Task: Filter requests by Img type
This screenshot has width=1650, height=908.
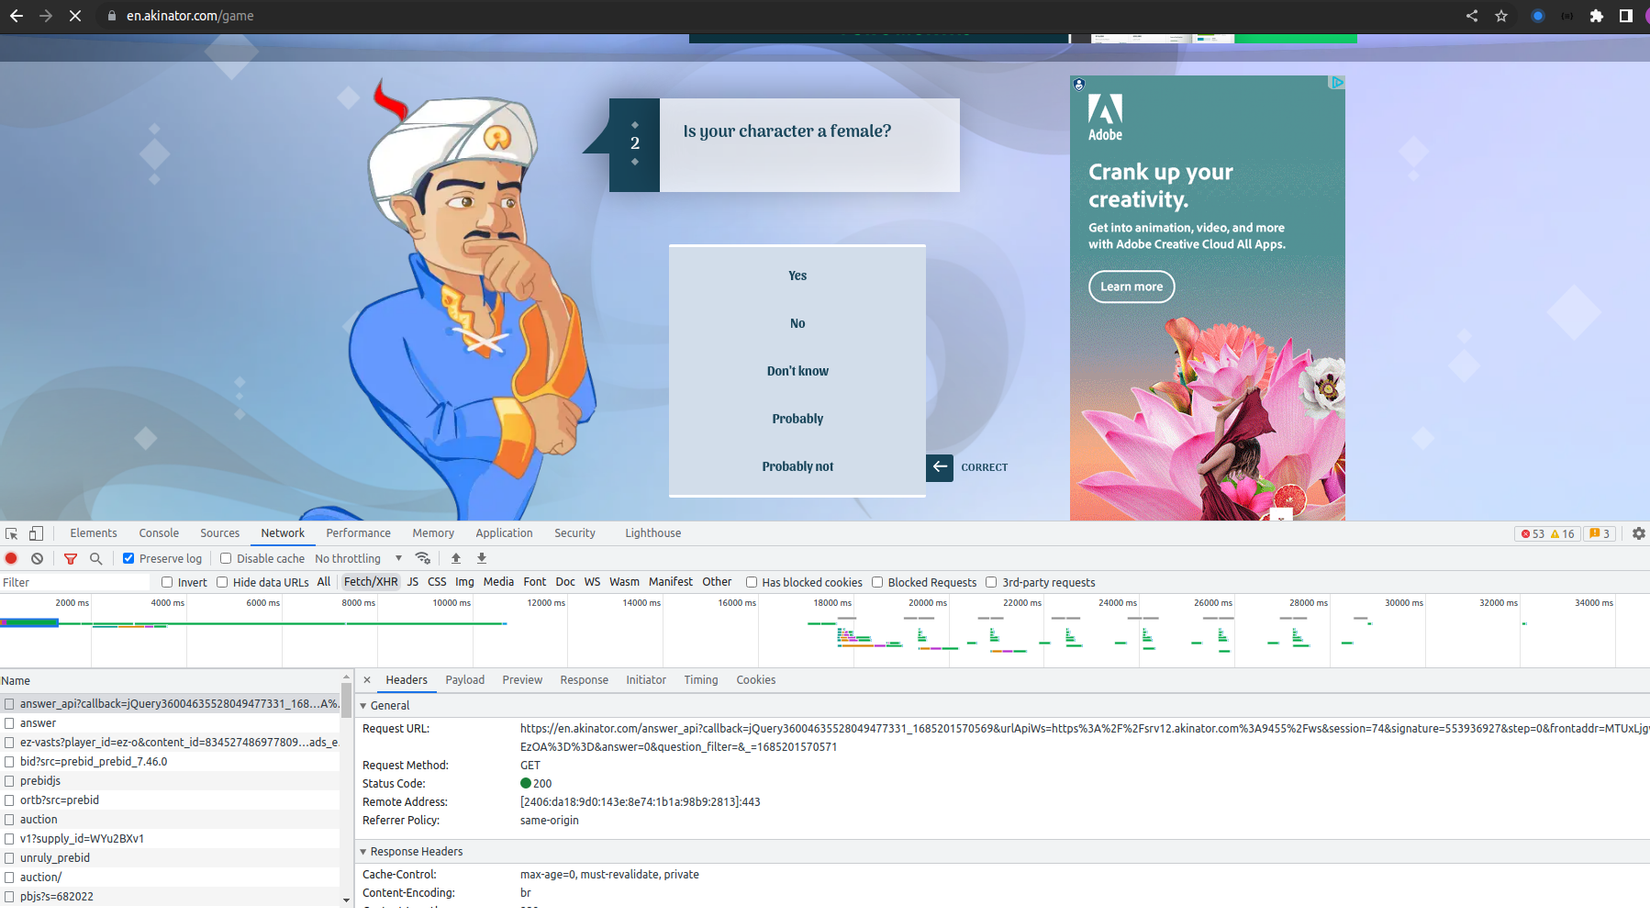Action: coord(464,582)
